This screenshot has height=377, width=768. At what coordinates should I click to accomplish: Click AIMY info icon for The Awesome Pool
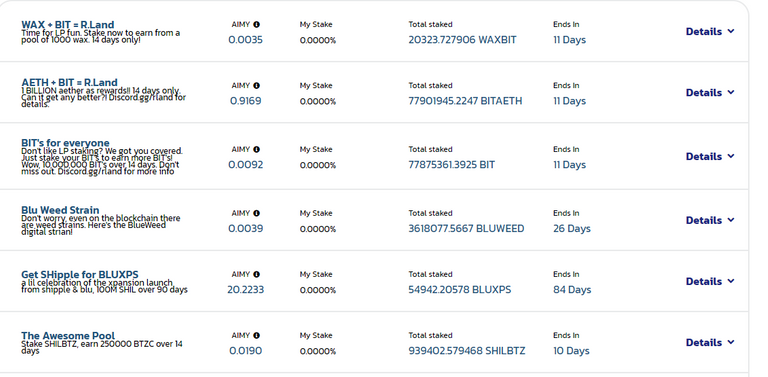coord(257,336)
